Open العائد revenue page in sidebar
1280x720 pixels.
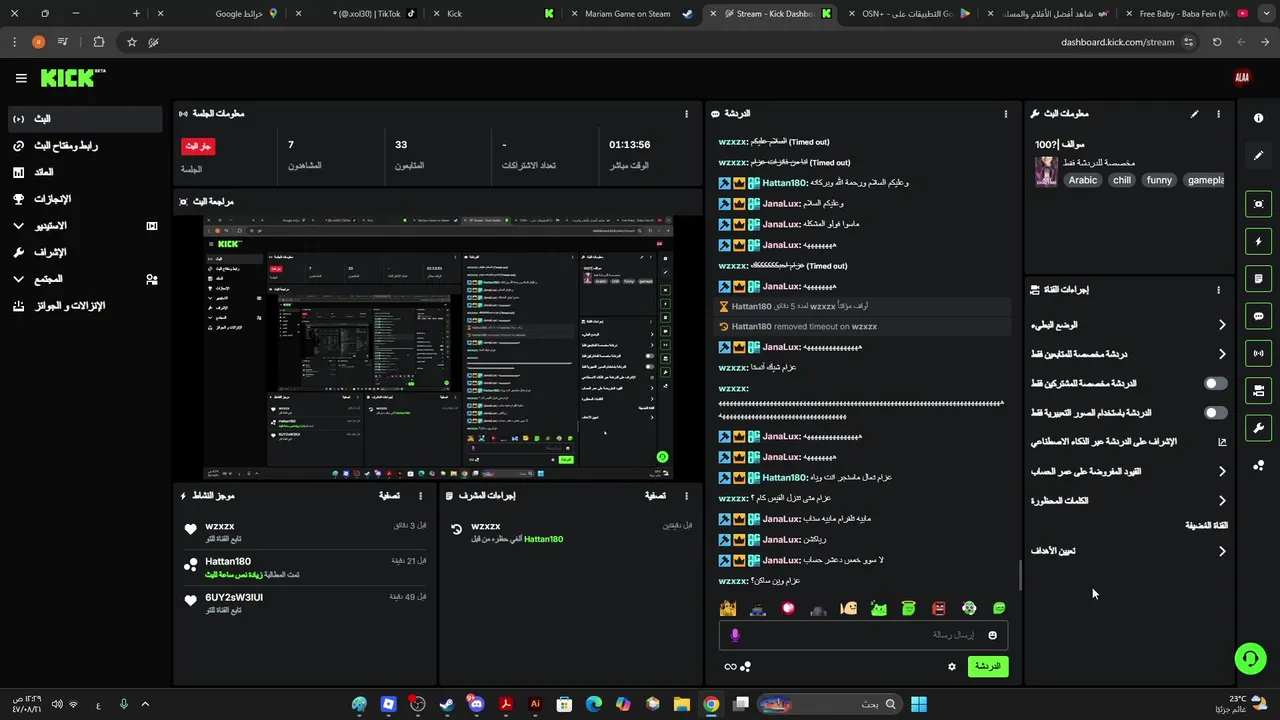click(x=84, y=172)
